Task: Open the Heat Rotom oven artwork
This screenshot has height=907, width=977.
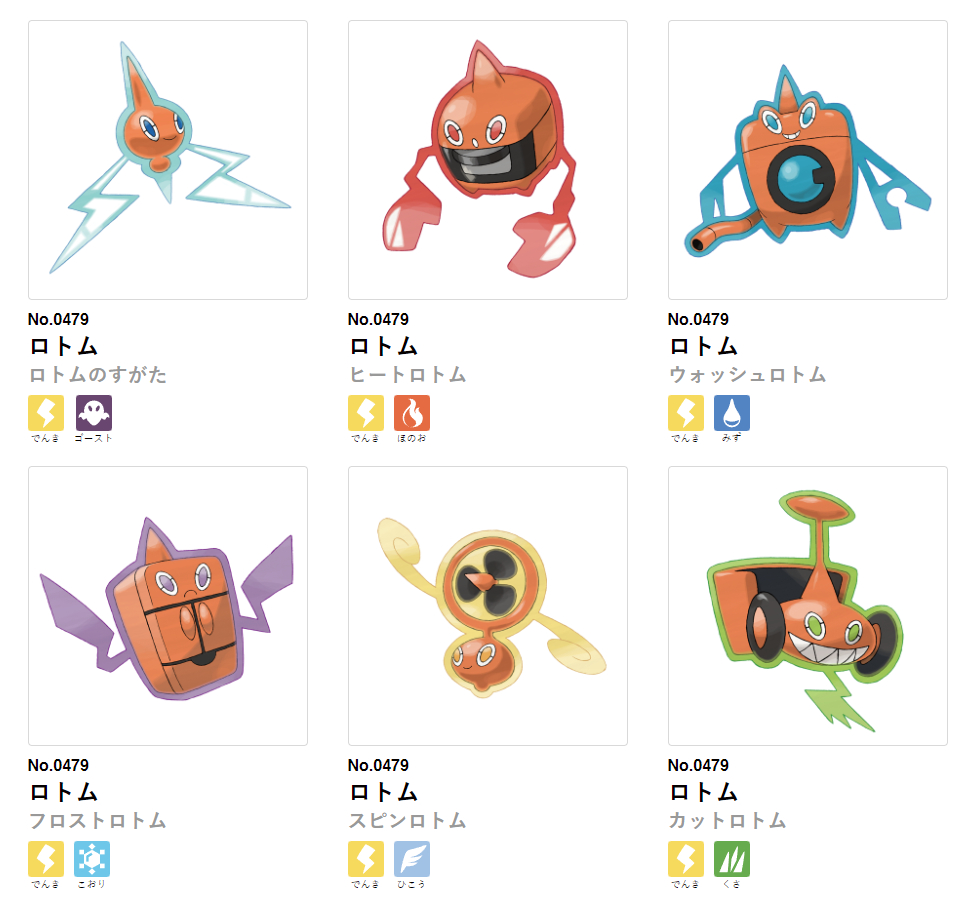Action: tap(488, 159)
